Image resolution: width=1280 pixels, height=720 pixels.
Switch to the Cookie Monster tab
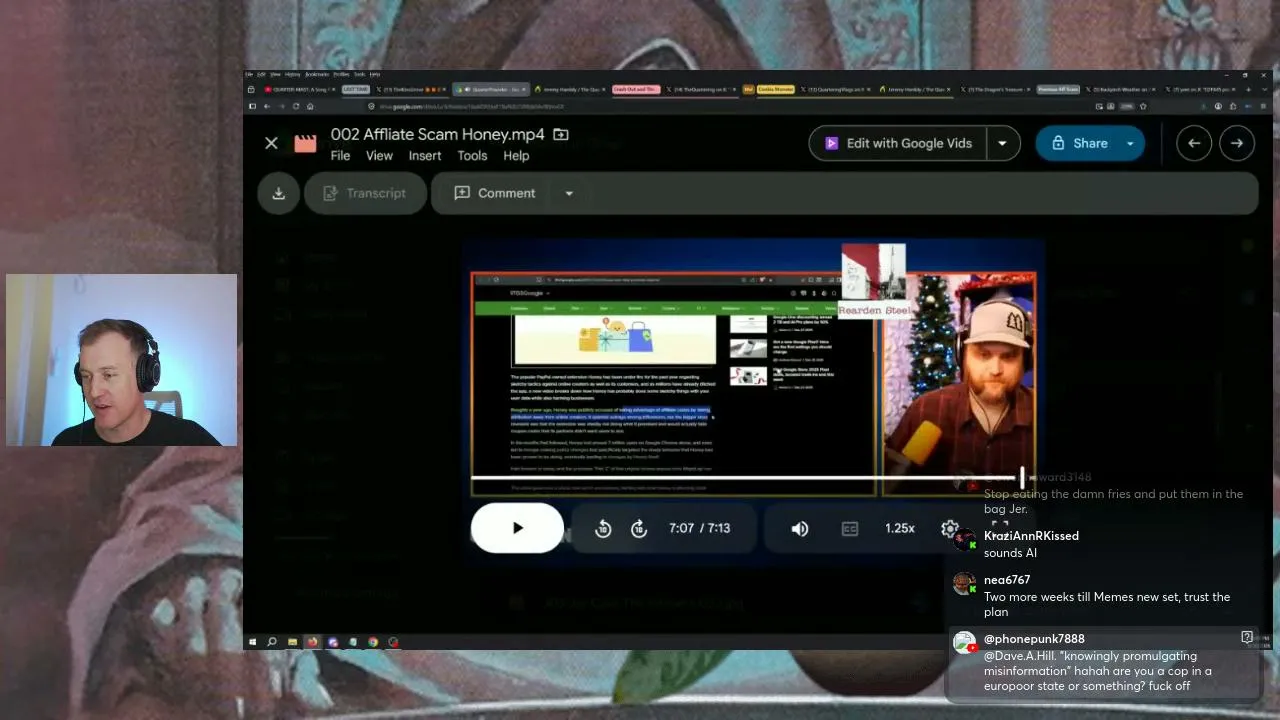point(776,89)
